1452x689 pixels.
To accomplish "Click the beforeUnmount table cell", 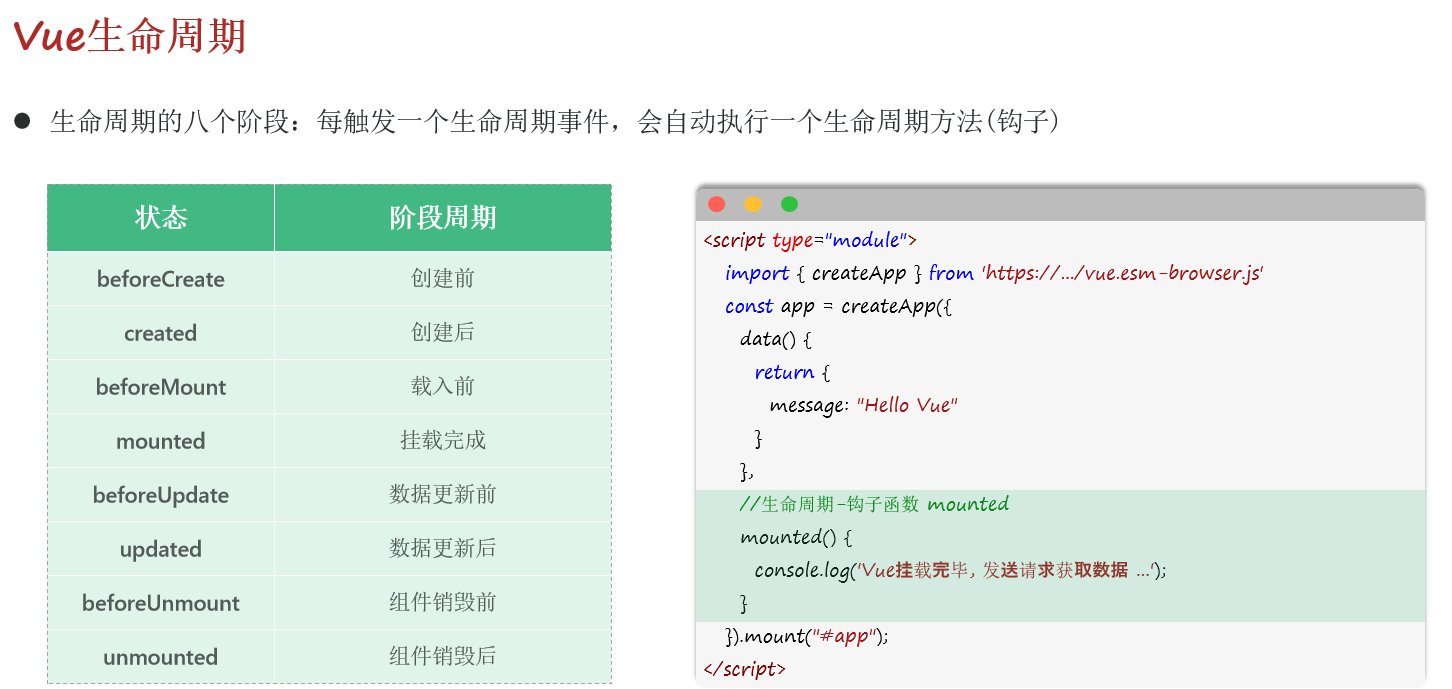I will click(x=161, y=603).
